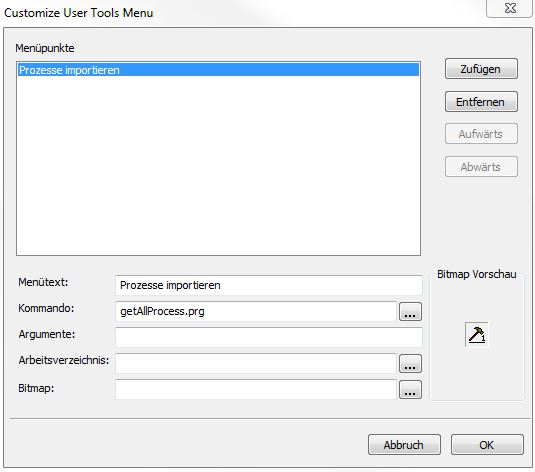Click the Bitmap path input field
Viewport: 535px width, 472px height.
256,389
